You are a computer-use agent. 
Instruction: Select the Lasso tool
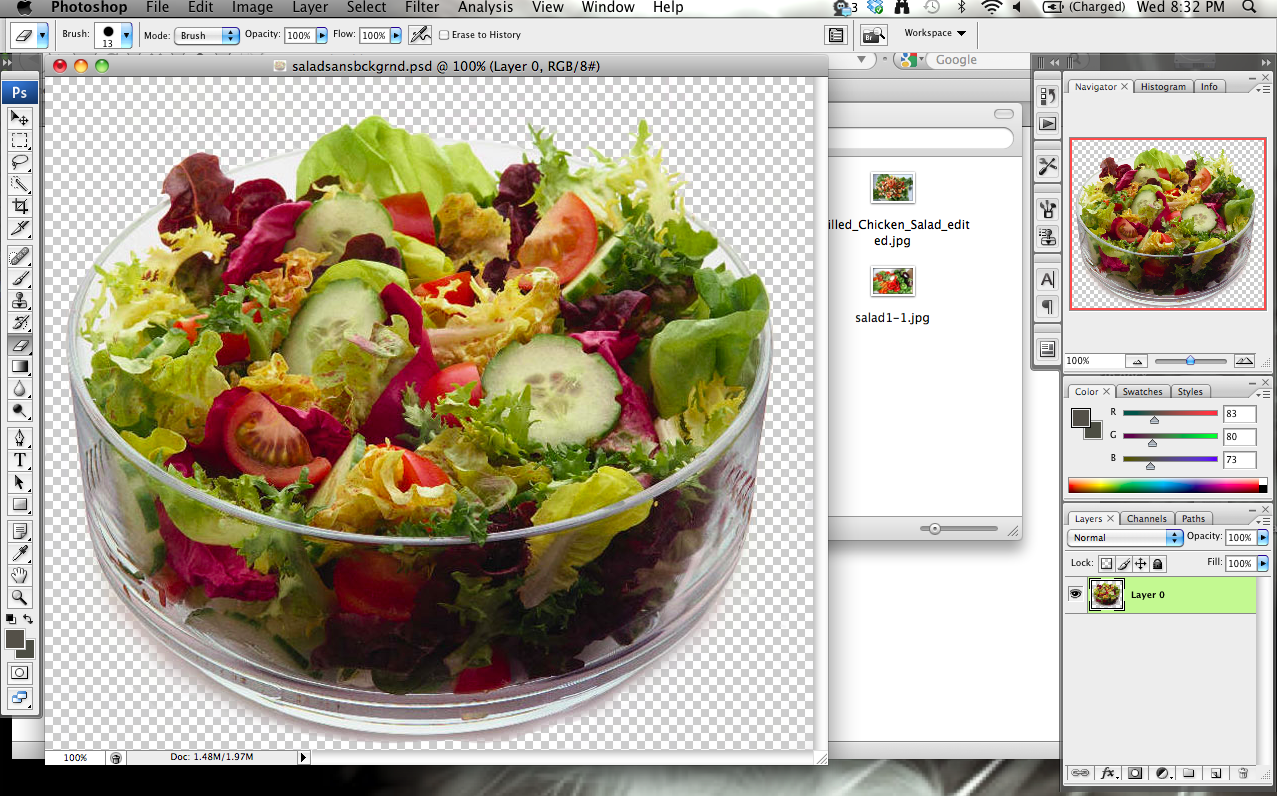tap(20, 162)
